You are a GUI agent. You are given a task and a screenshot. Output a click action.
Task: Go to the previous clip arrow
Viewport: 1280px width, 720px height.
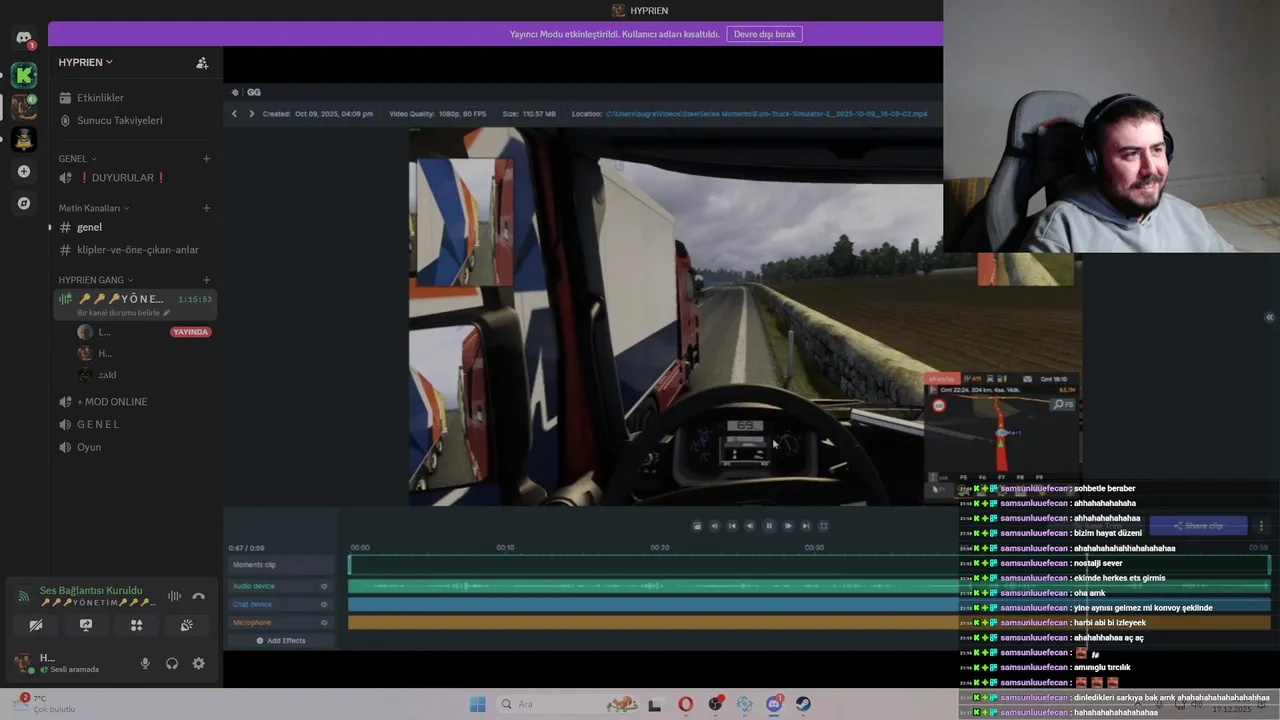[234, 114]
